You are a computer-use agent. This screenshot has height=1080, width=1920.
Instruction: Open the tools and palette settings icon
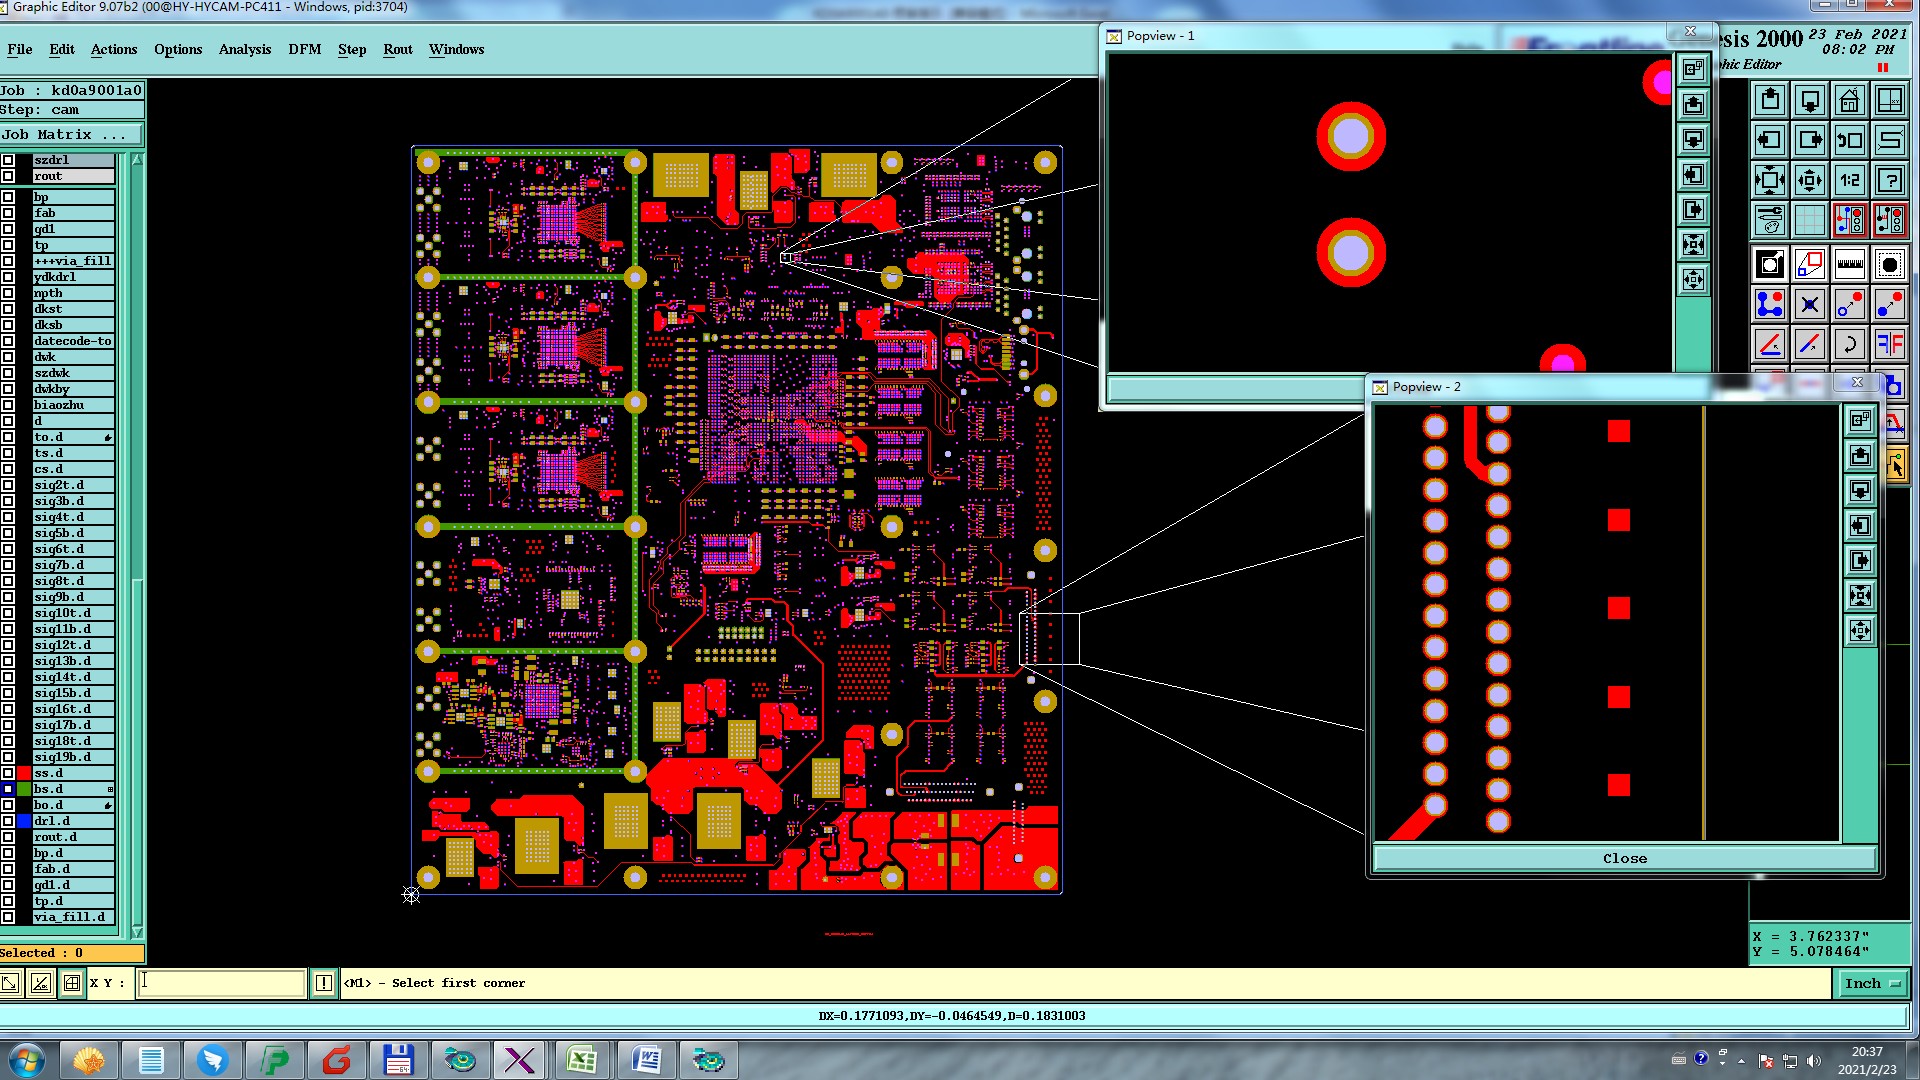point(1769,220)
